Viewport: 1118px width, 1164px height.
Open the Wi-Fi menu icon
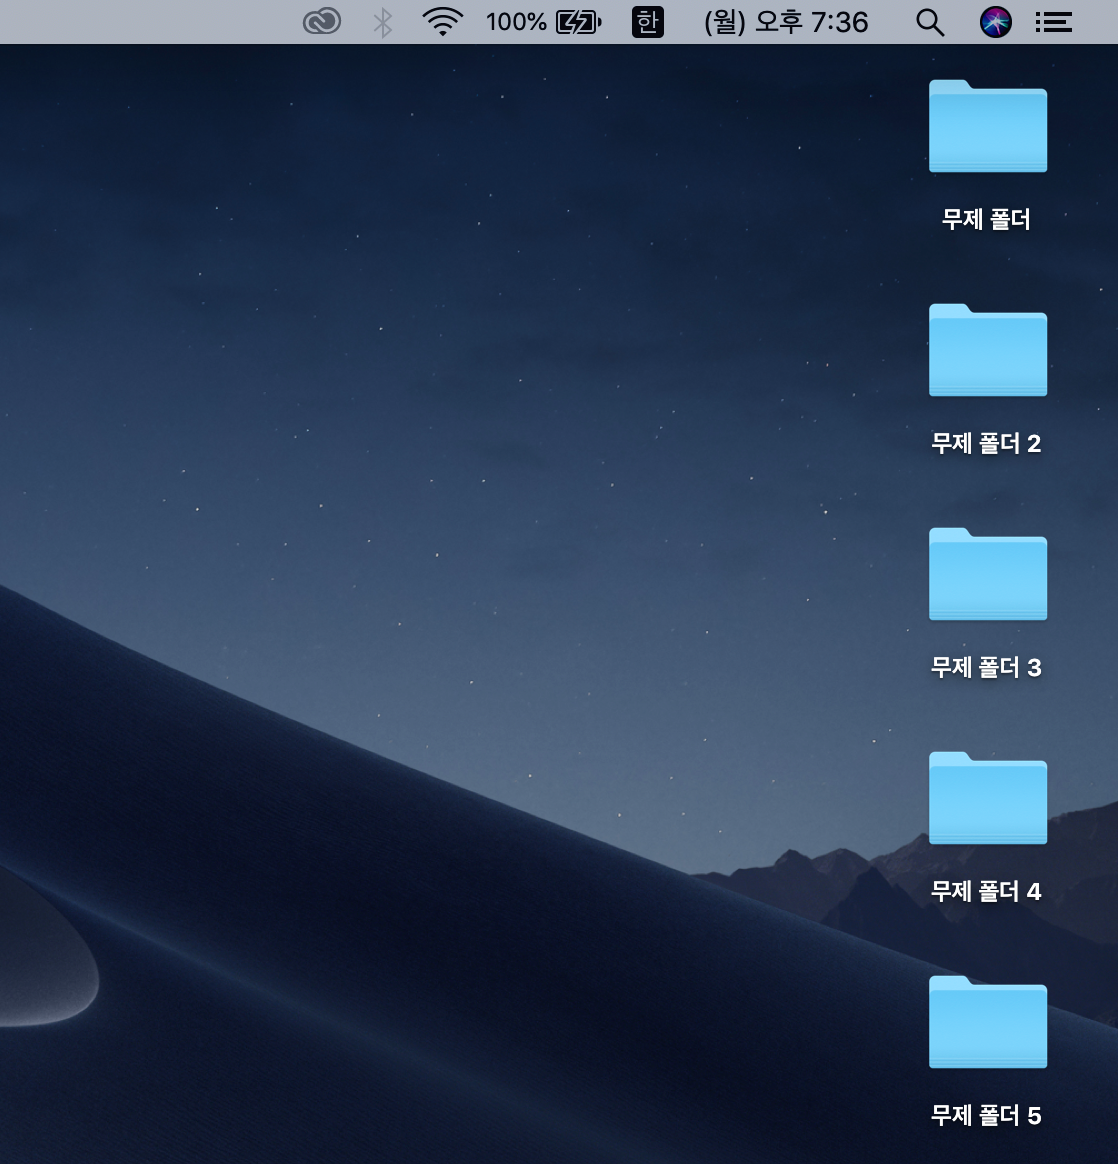[443, 22]
